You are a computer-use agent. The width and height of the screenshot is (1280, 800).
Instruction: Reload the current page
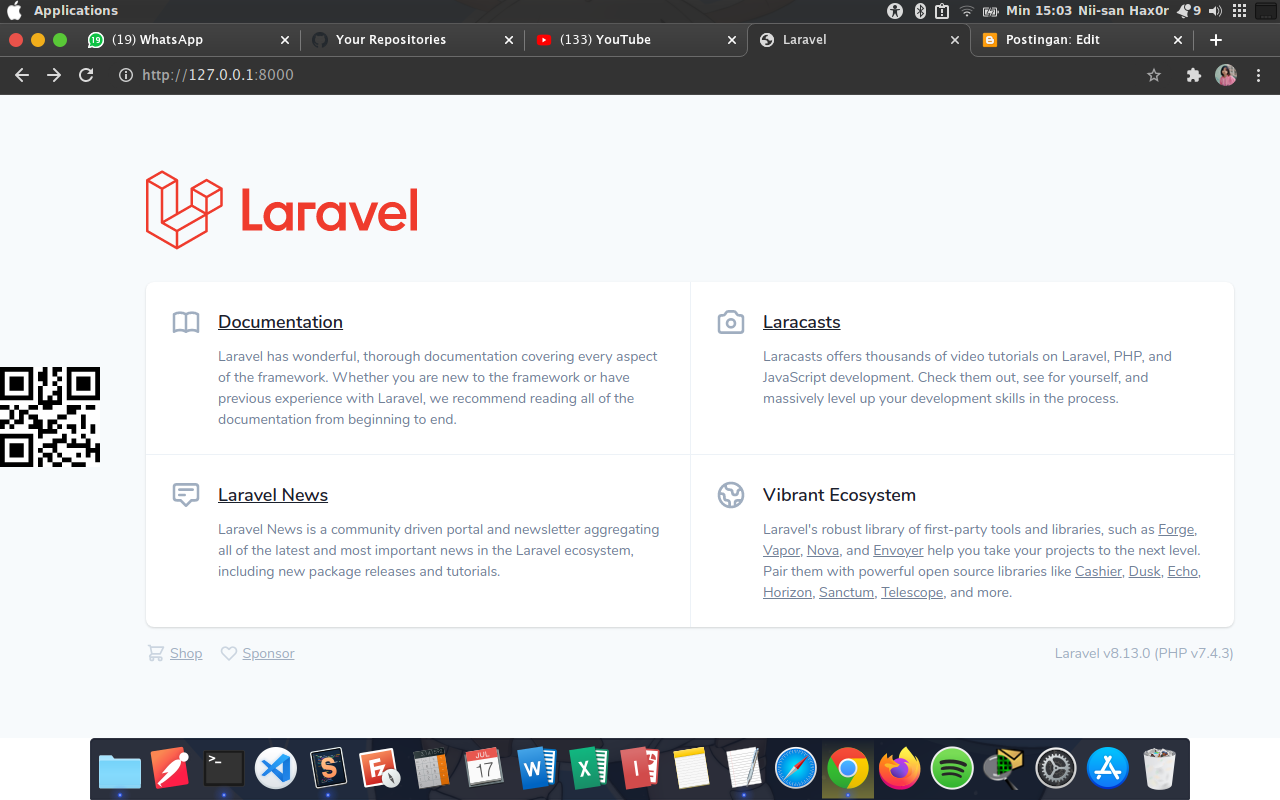[86, 75]
